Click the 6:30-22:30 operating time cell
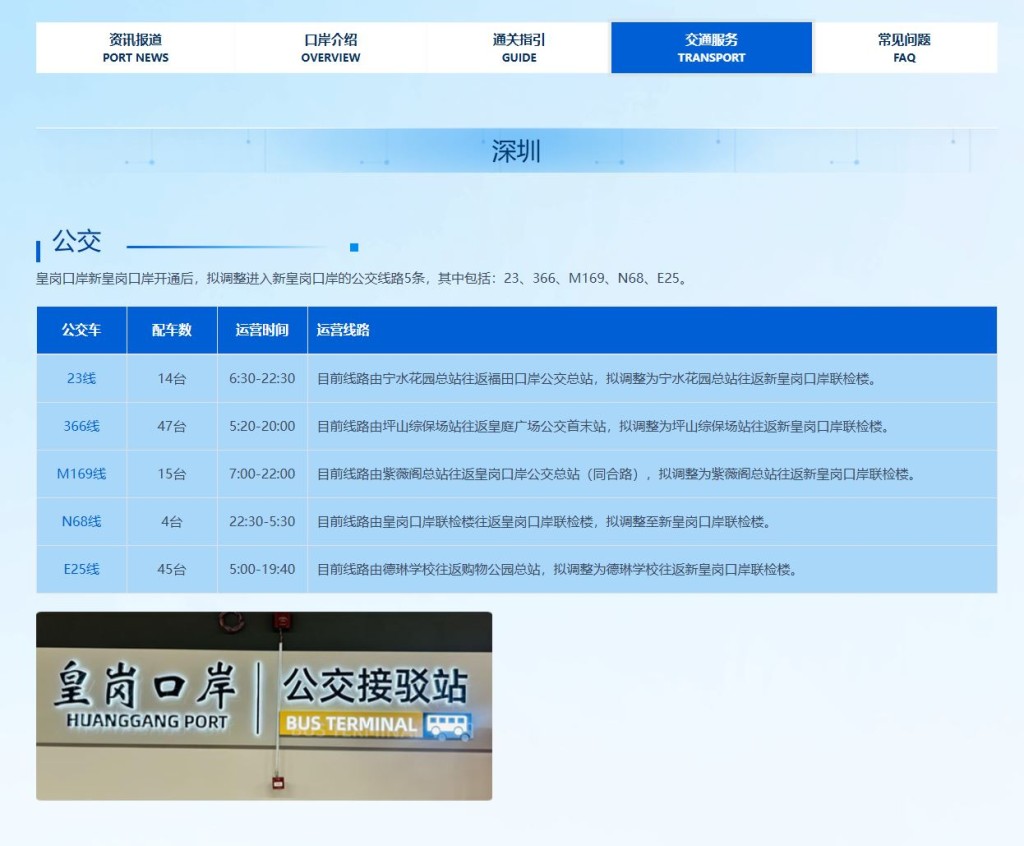The image size is (1024, 846). (x=262, y=378)
